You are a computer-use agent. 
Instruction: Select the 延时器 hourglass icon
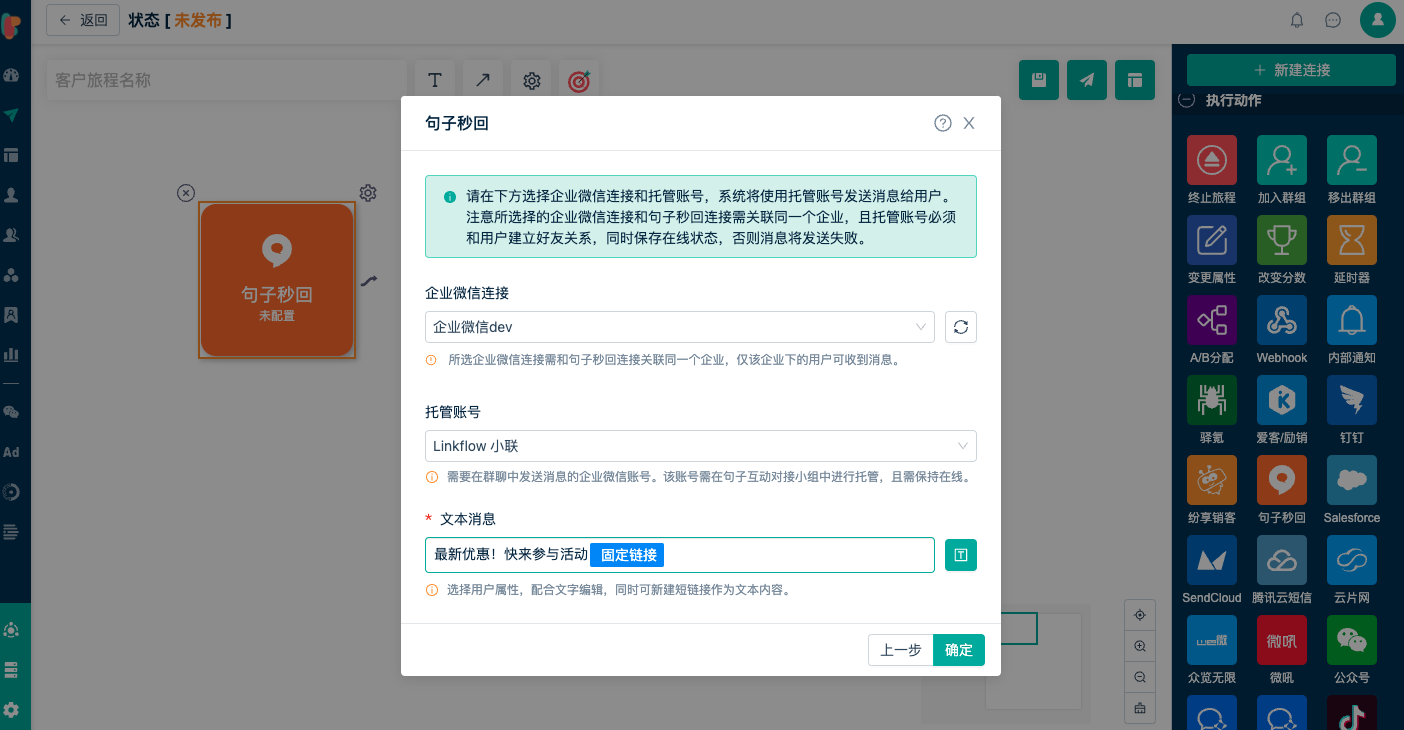click(x=1352, y=240)
